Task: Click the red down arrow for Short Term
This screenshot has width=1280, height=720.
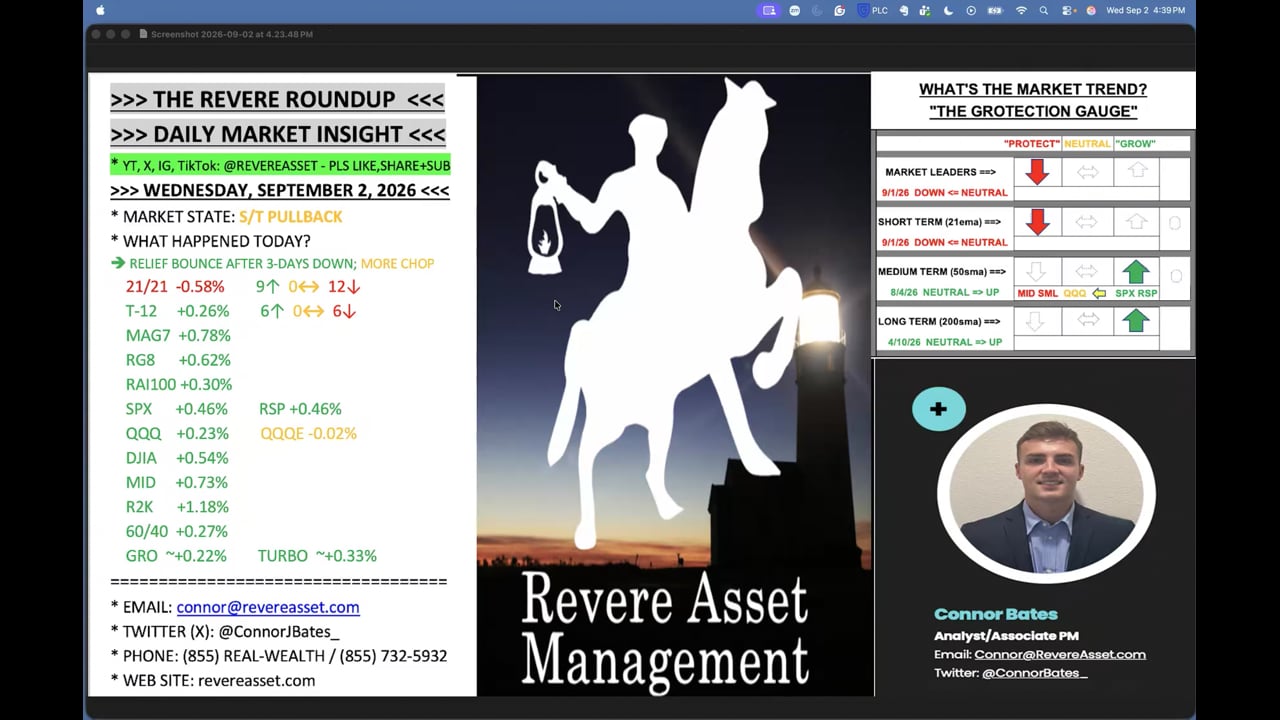Action: point(1038,222)
